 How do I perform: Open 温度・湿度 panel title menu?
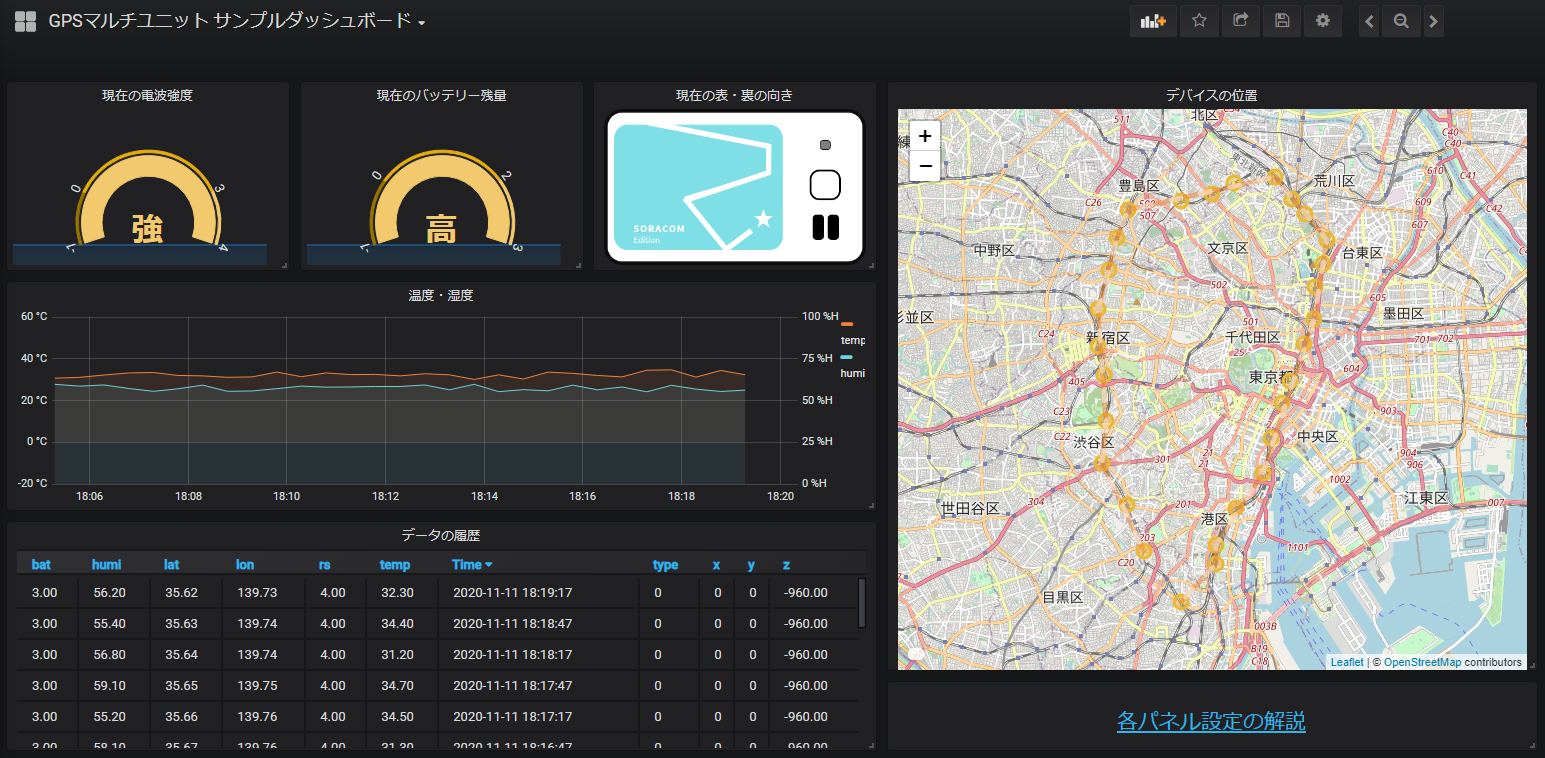point(441,295)
